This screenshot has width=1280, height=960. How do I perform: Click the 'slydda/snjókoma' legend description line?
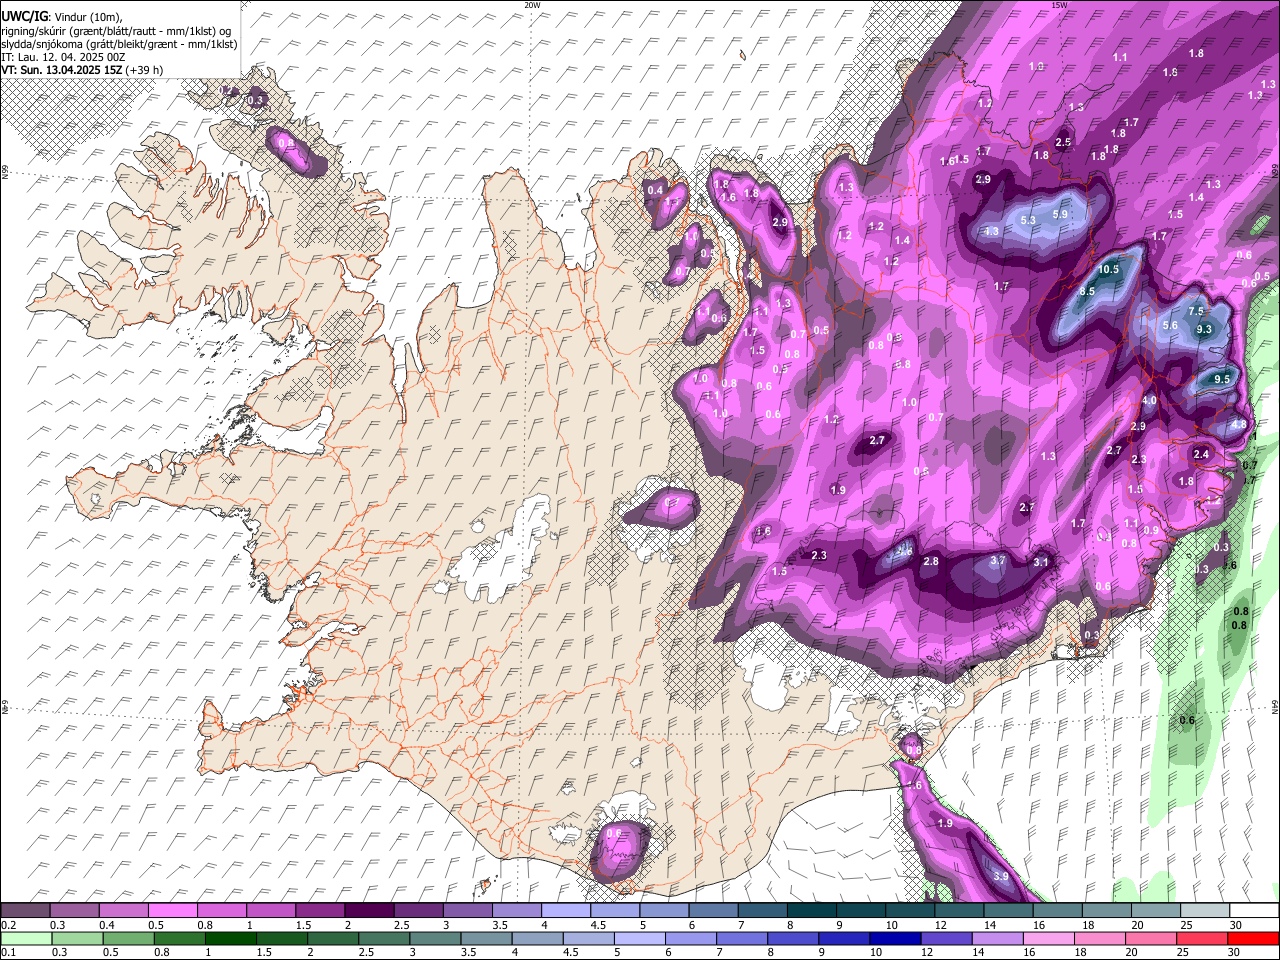point(119,44)
